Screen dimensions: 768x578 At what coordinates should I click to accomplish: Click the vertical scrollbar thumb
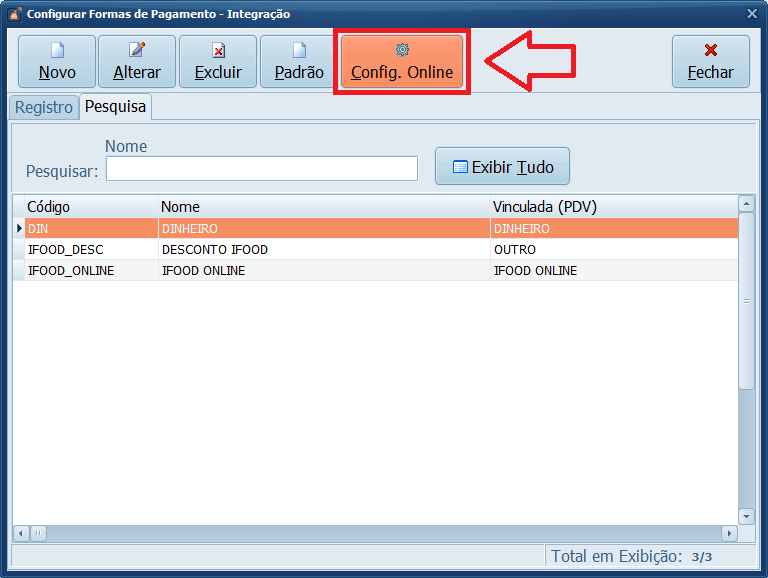746,301
